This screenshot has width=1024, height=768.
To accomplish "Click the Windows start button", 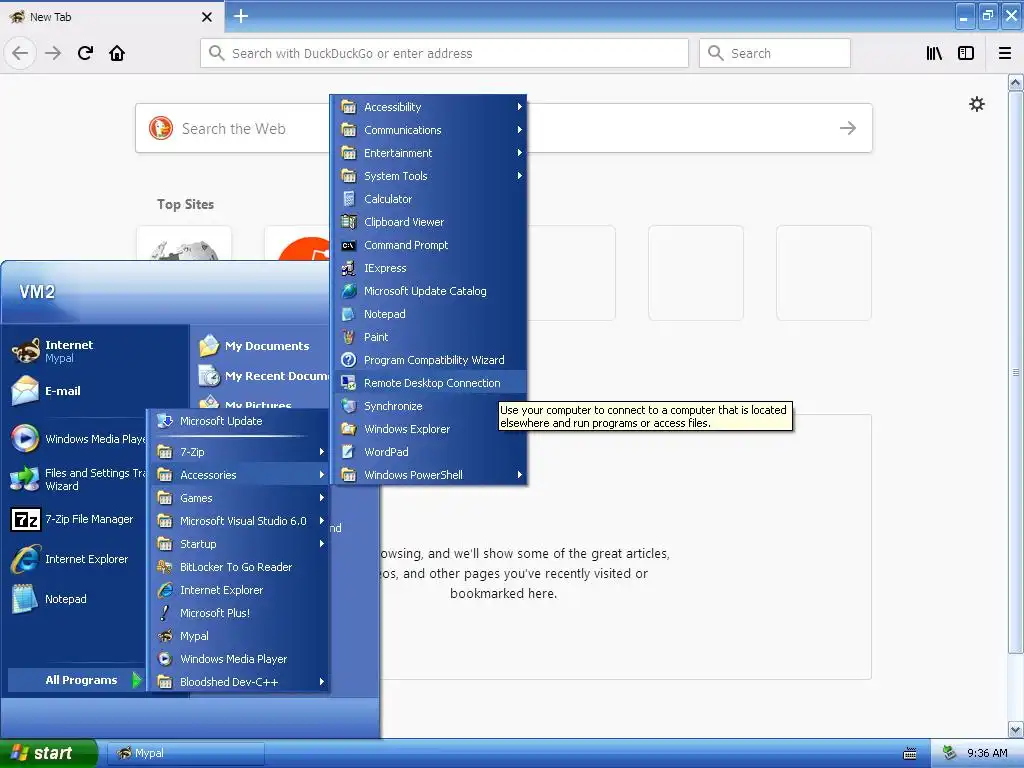I will click(49, 753).
